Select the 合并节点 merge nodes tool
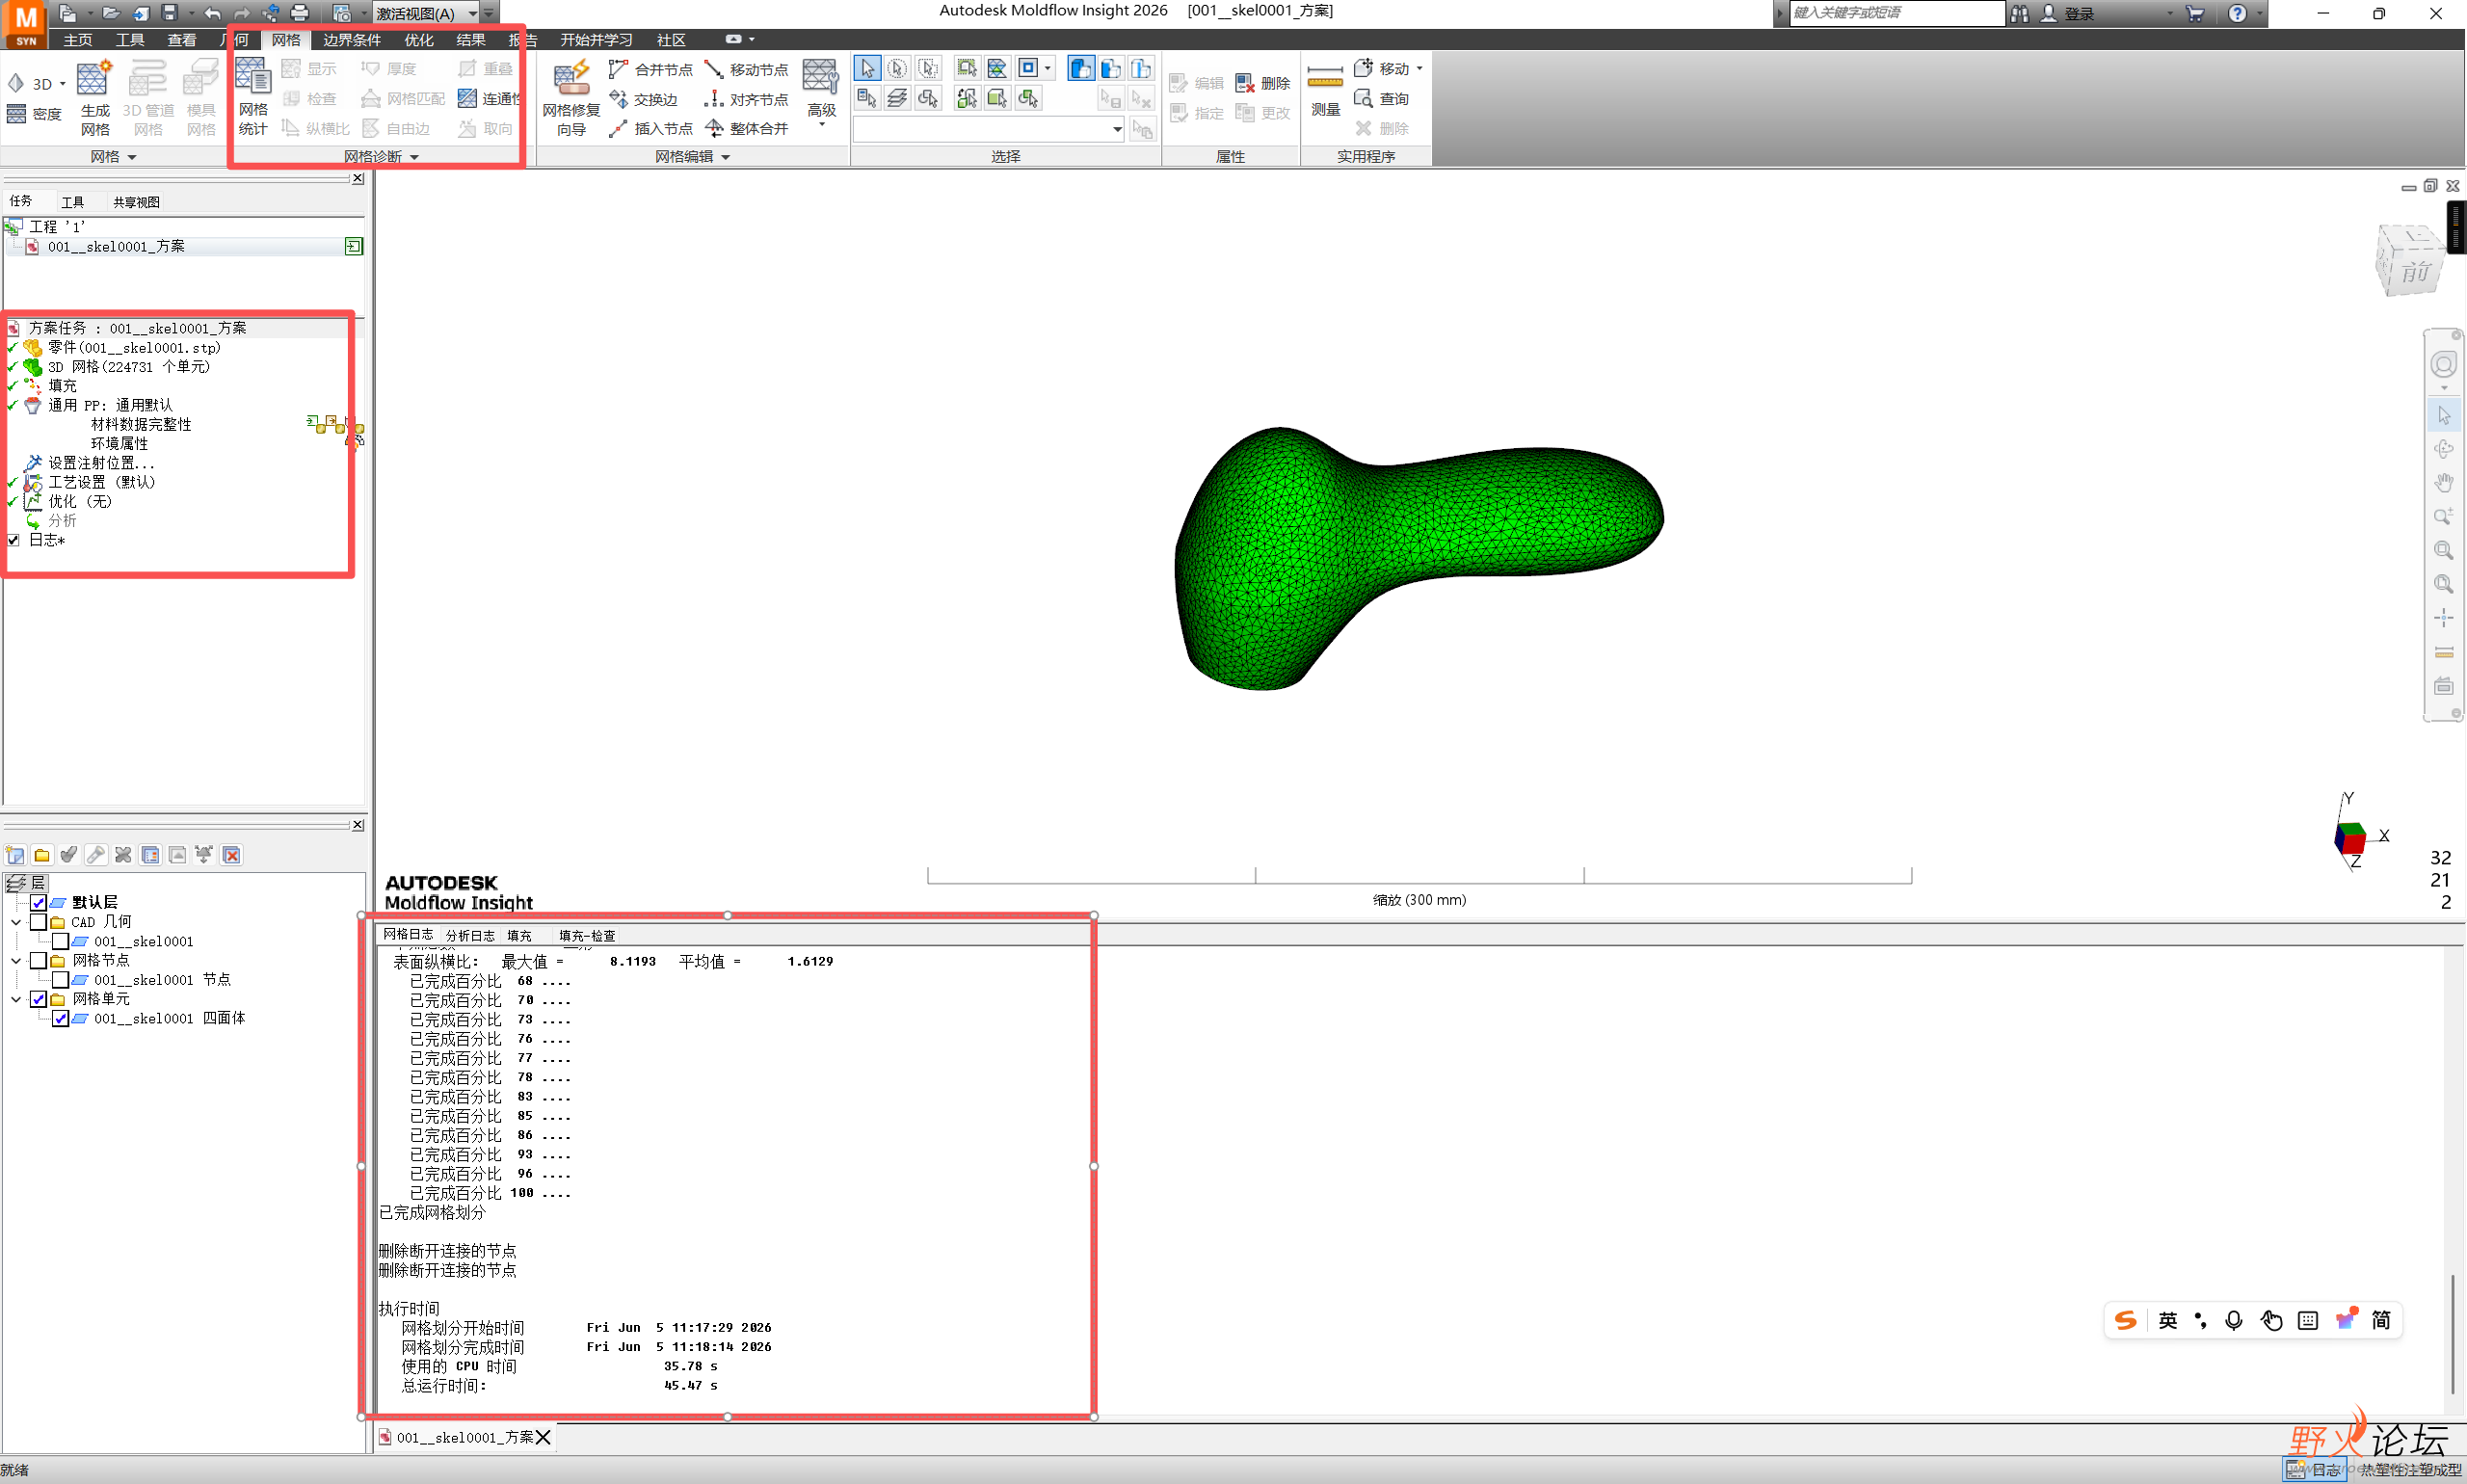2467x1484 pixels. tap(651, 69)
